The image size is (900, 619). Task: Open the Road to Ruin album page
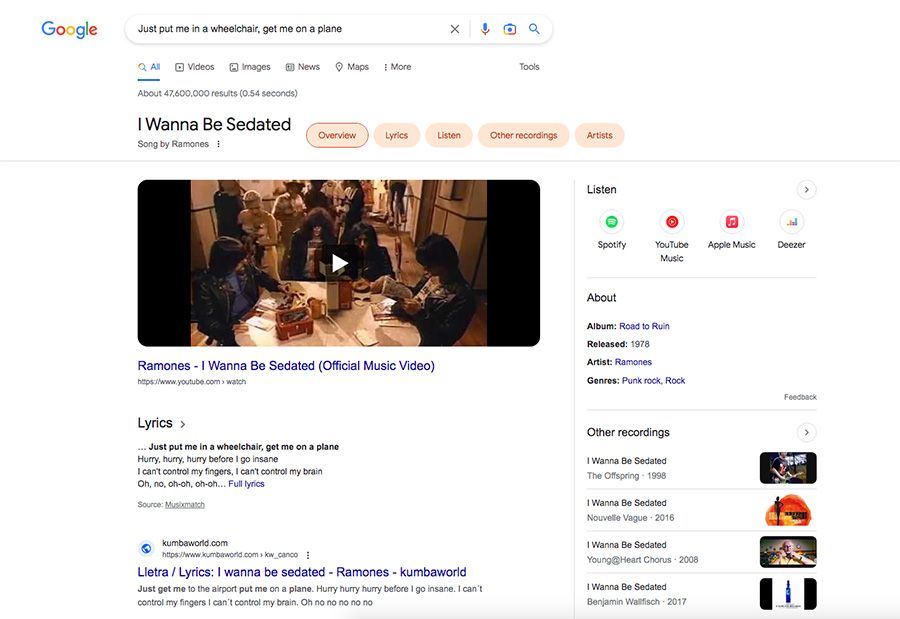click(646, 325)
